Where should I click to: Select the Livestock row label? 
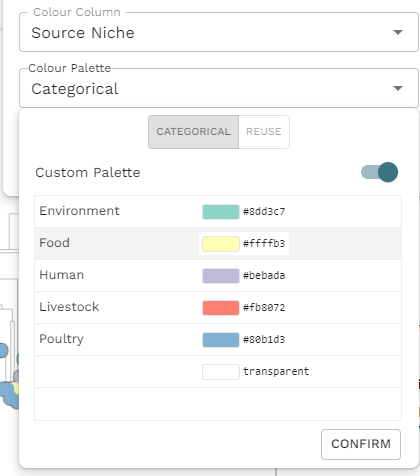coord(69,307)
